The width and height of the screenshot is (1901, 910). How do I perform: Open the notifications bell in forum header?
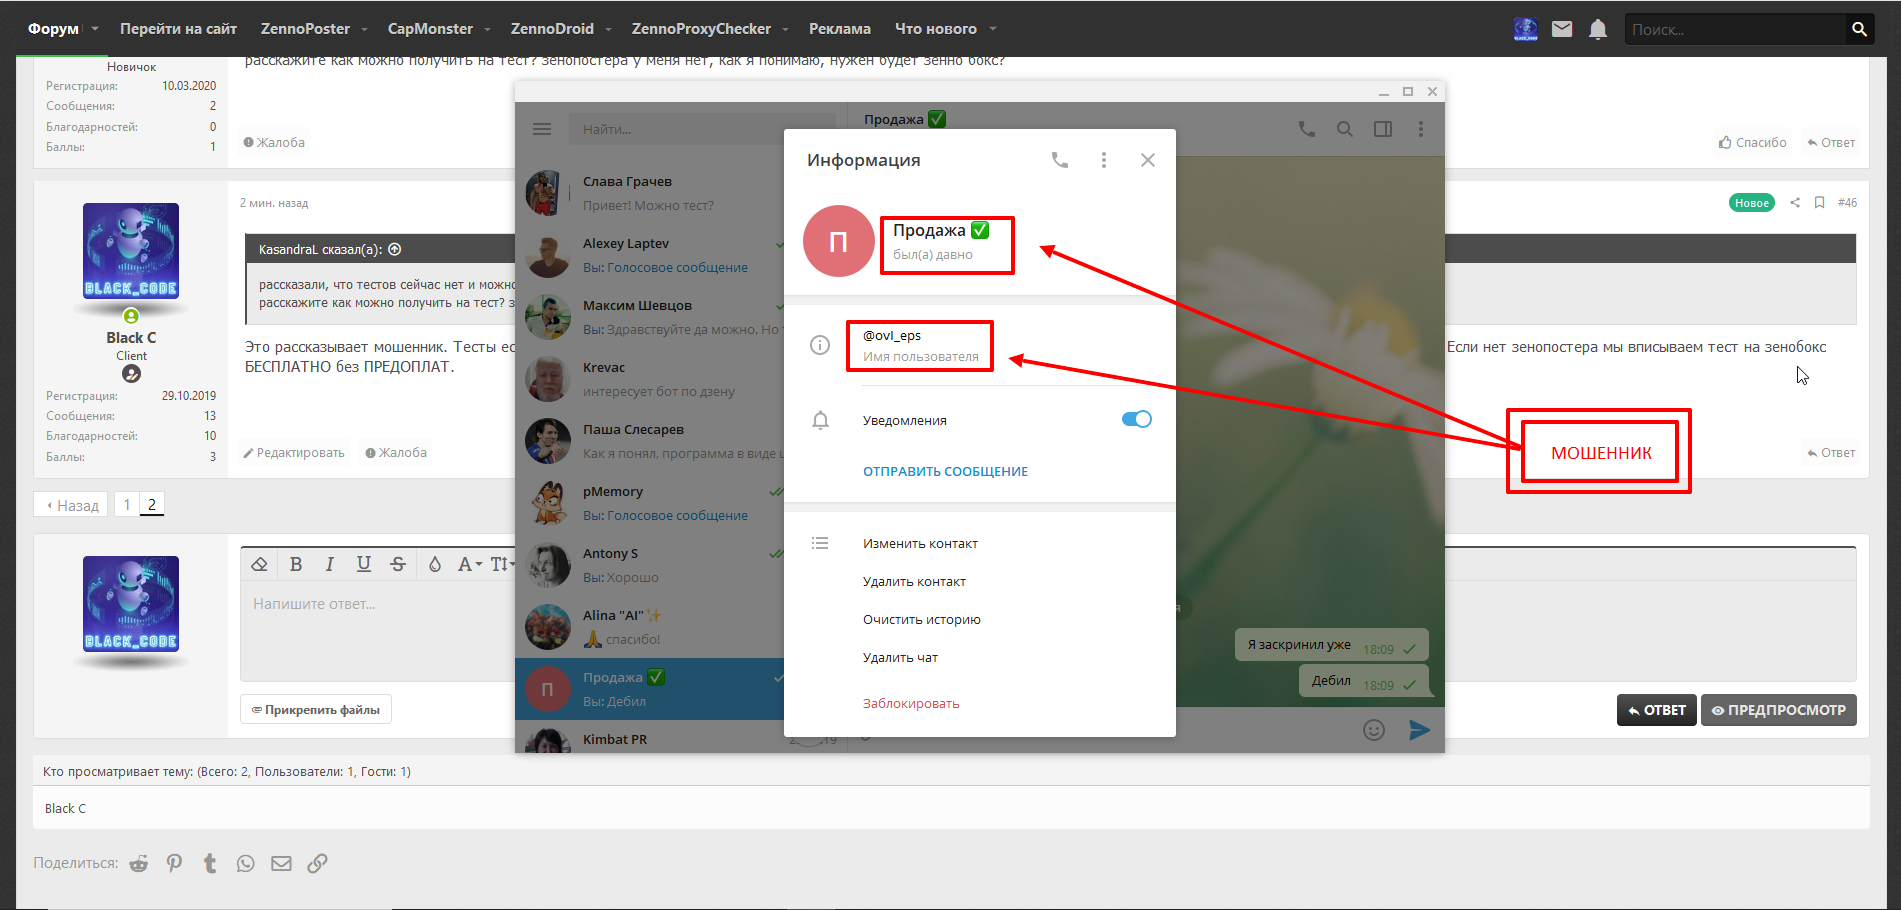coord(1598,29)
